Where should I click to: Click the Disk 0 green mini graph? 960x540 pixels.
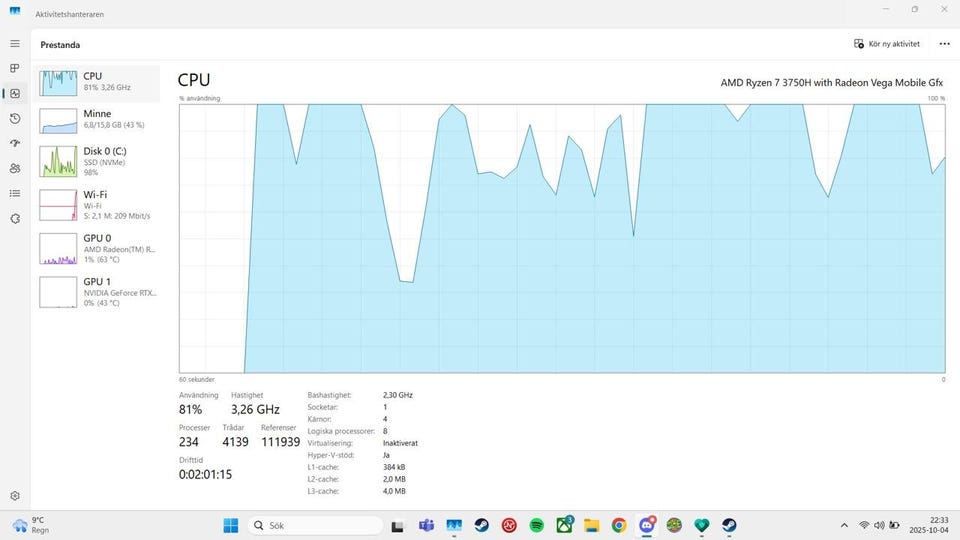click(58, 161)
